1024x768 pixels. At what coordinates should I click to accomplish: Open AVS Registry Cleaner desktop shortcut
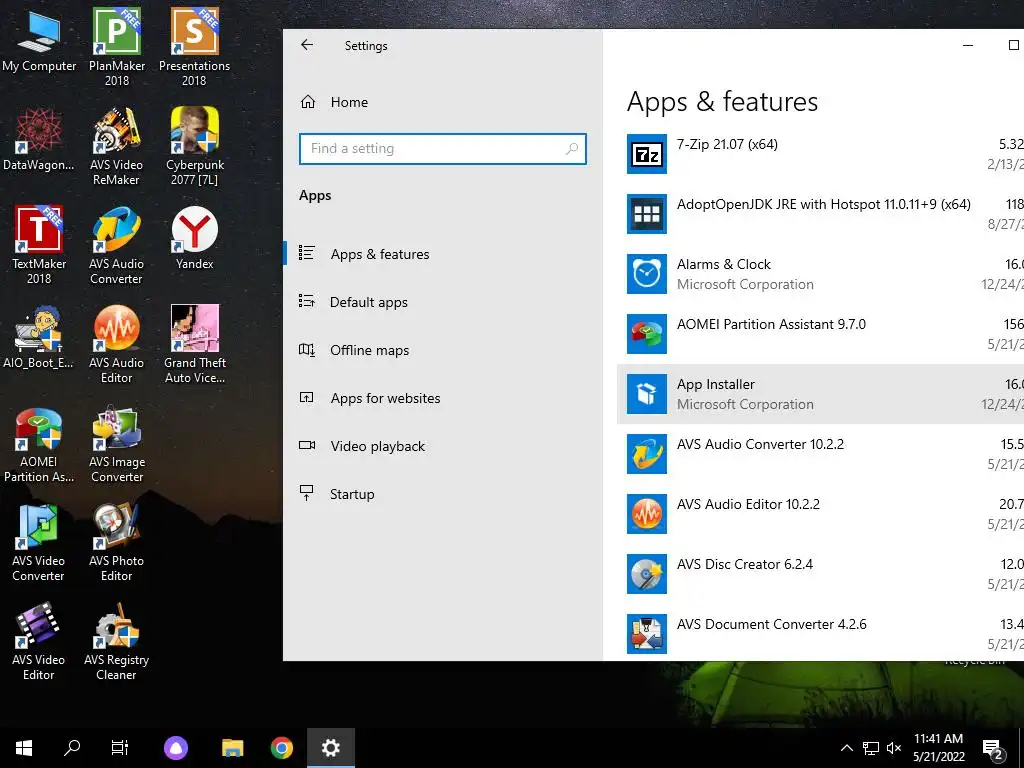click(x=116, y=643)
